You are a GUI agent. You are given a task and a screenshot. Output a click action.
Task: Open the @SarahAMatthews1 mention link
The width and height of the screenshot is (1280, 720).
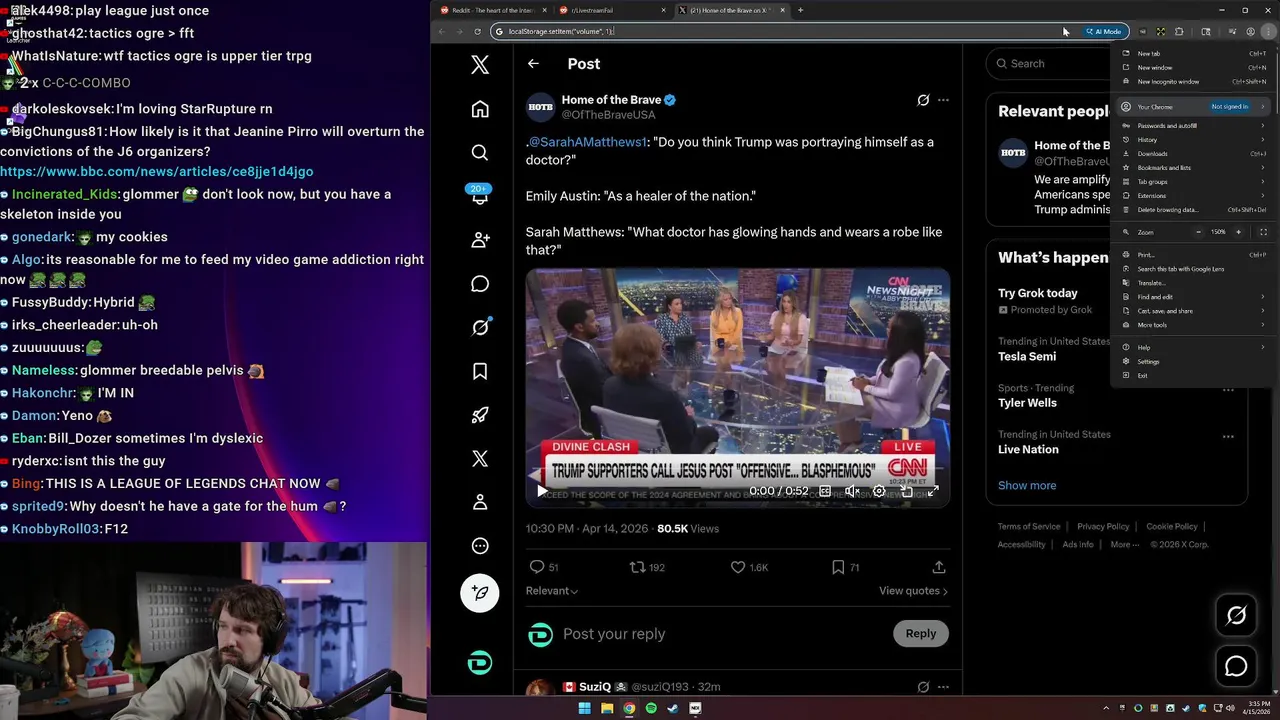(588, 142)
